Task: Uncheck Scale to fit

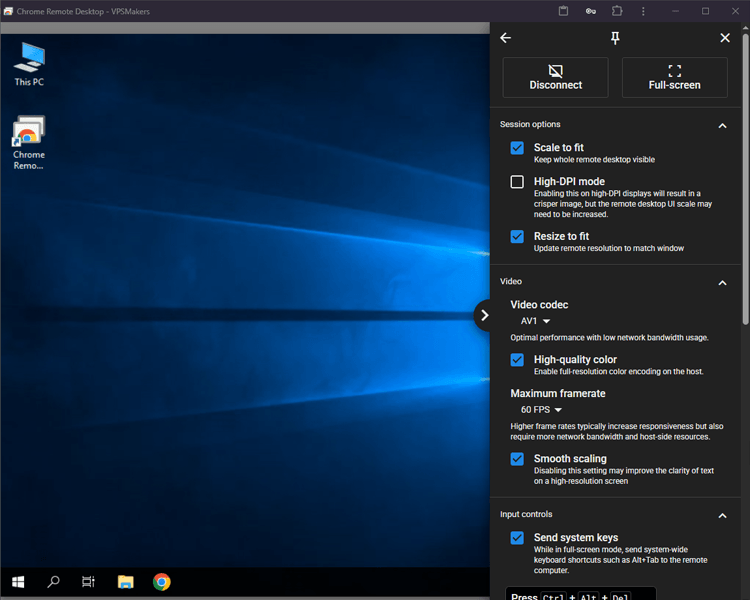Action: tap(517, 148)
